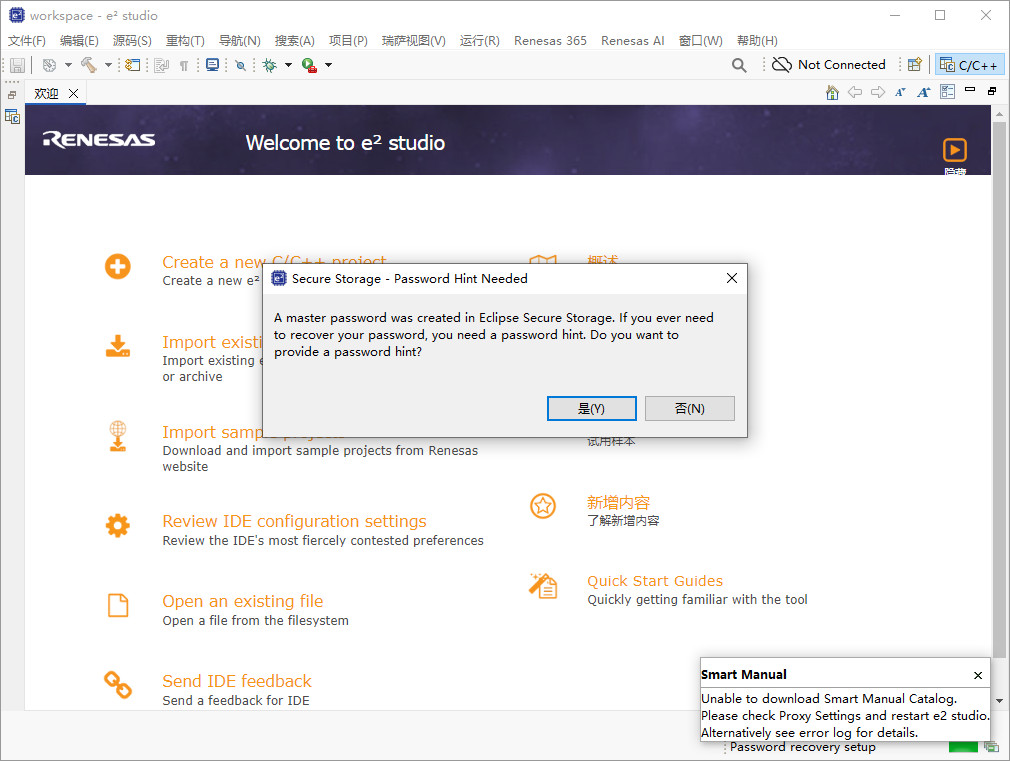The image size is (1010, 761).
Task: Click the back arrow on Welcome toolbar
Action: [x=855, y=92]
